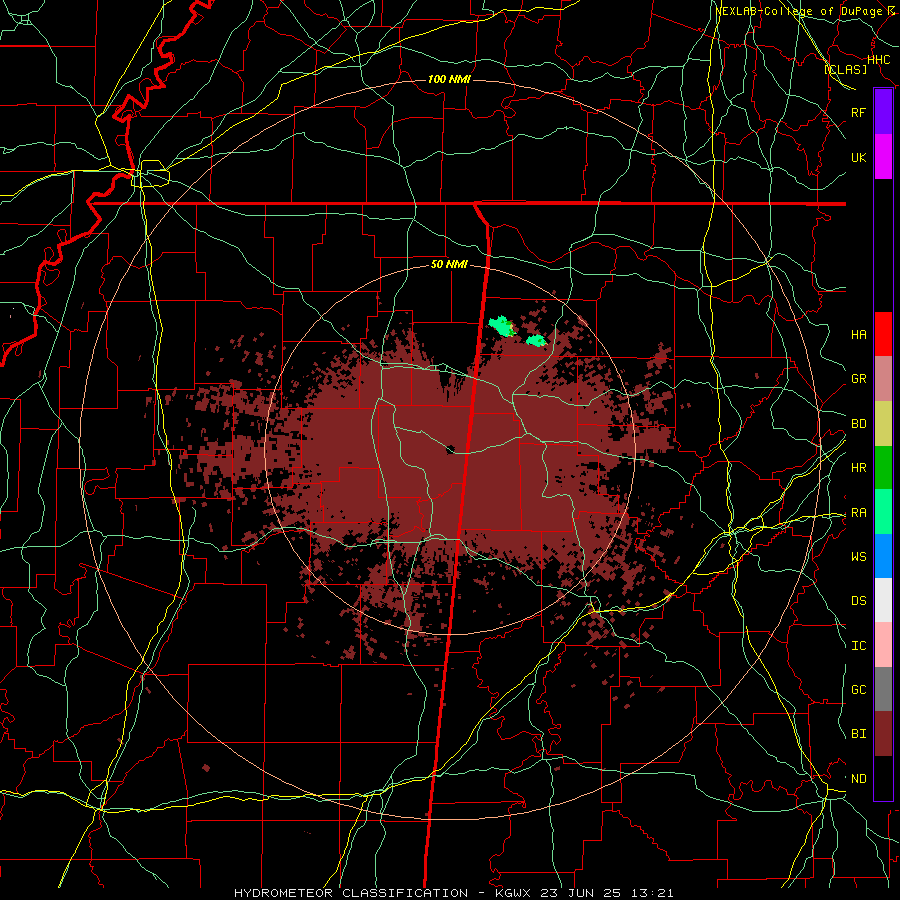Click the HA red legend swatch

(883, 334)
